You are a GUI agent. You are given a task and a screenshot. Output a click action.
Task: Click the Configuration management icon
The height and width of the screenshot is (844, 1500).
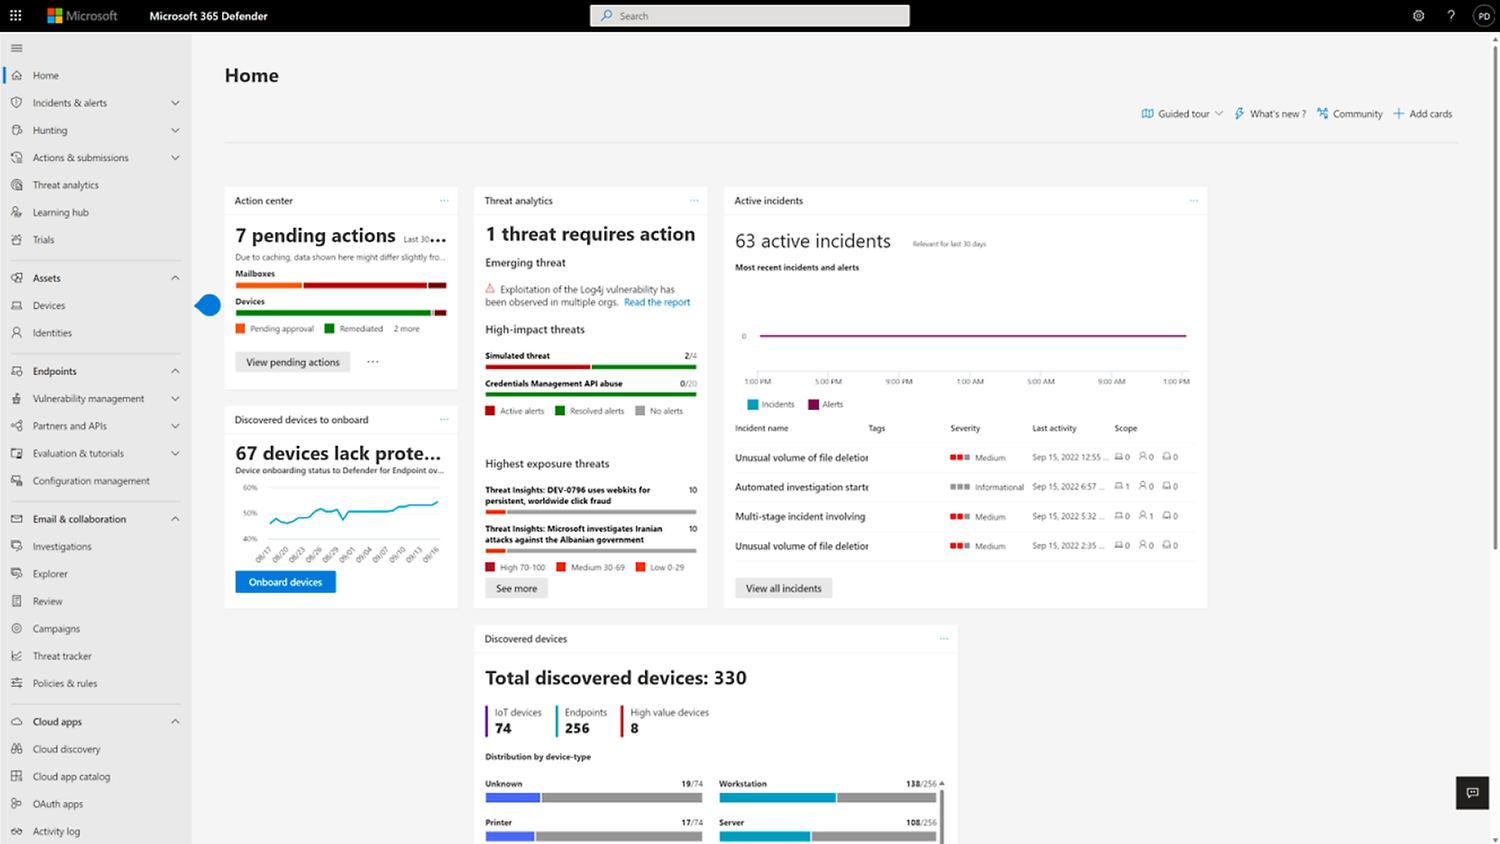click(x=16, y=481)
